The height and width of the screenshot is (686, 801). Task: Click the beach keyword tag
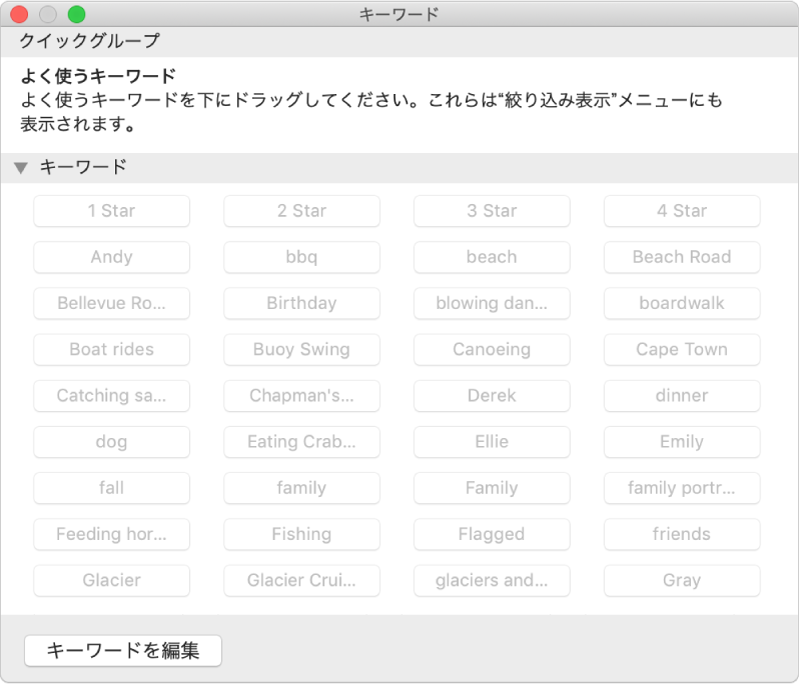(491, 257)
